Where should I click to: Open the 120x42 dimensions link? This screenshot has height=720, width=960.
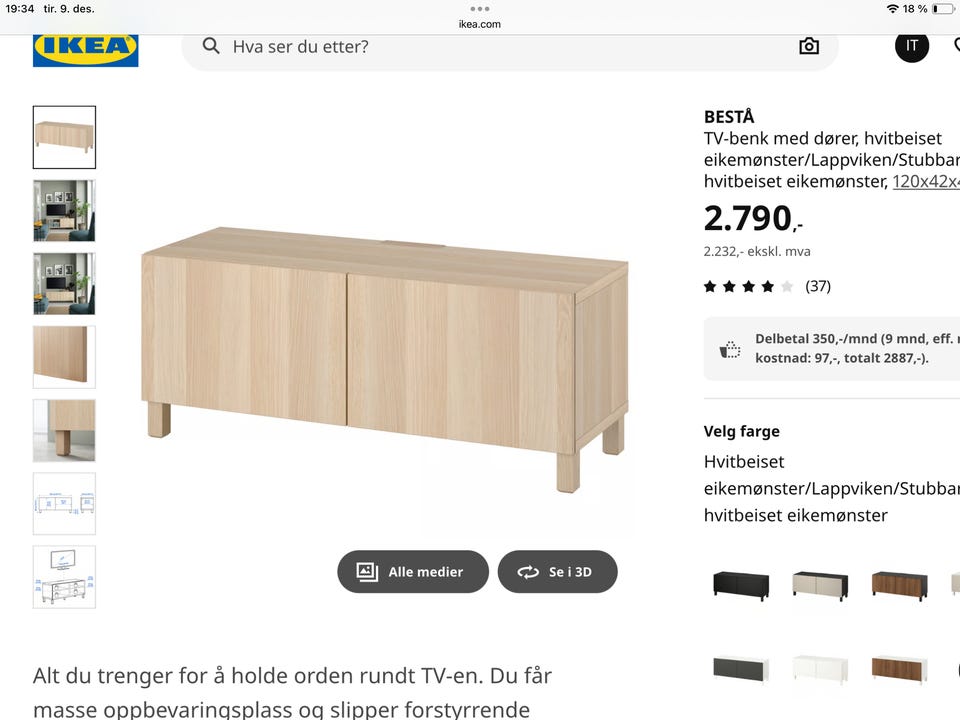pos(926,181)
